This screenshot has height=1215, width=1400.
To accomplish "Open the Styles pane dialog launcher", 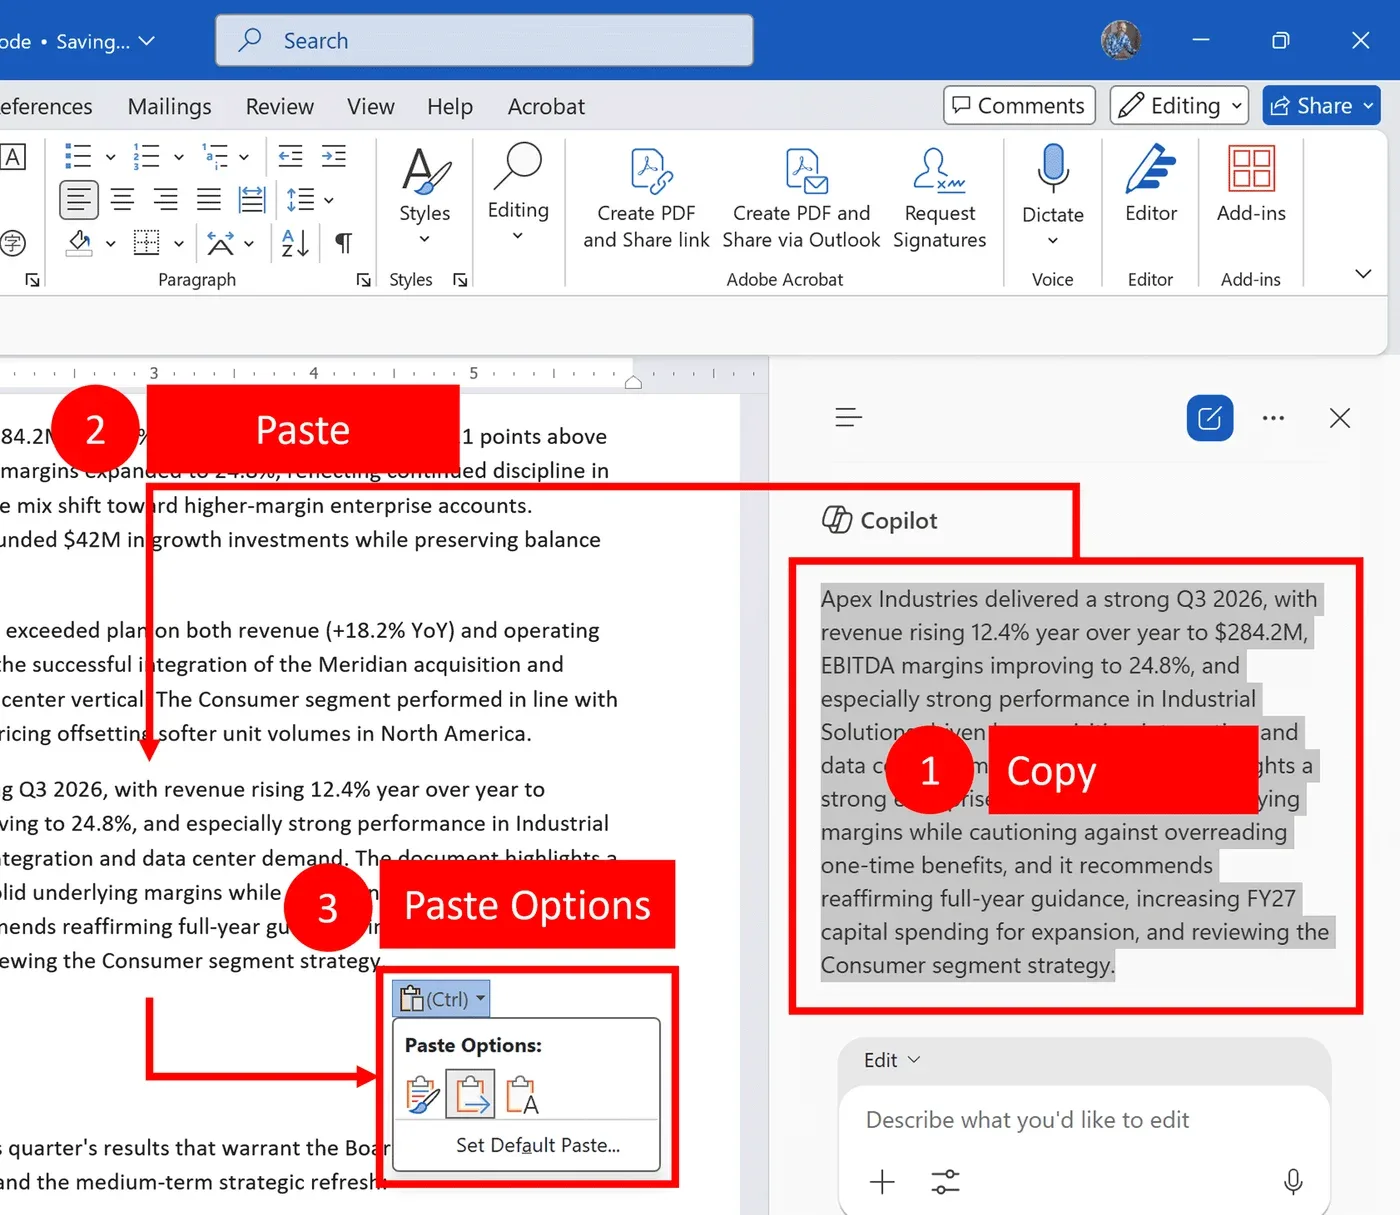I will pos(460,280).
